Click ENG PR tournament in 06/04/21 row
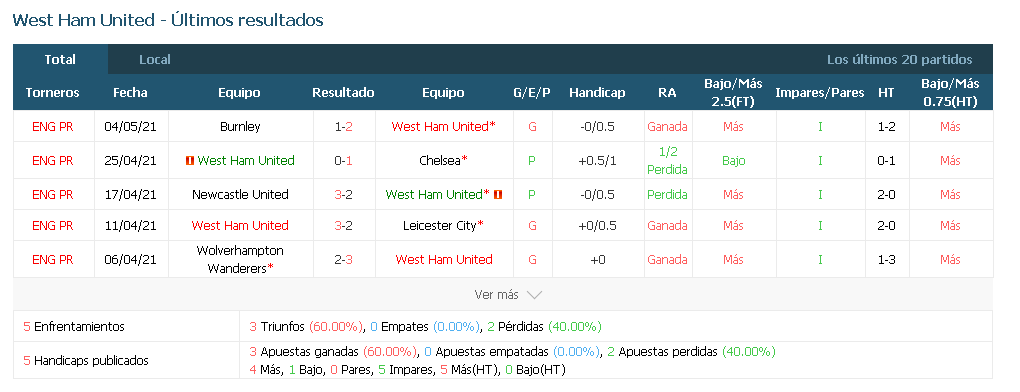Screen dimensions: 1020x392 tap(53, 259)
